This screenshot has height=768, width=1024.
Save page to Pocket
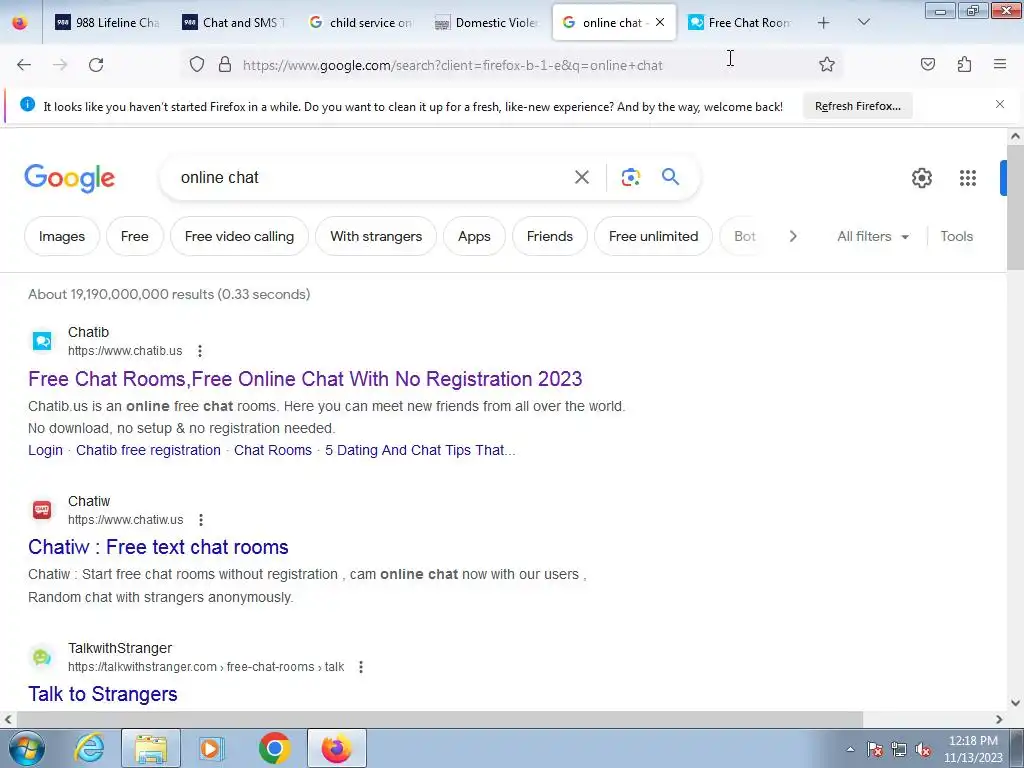pos(928,64)
